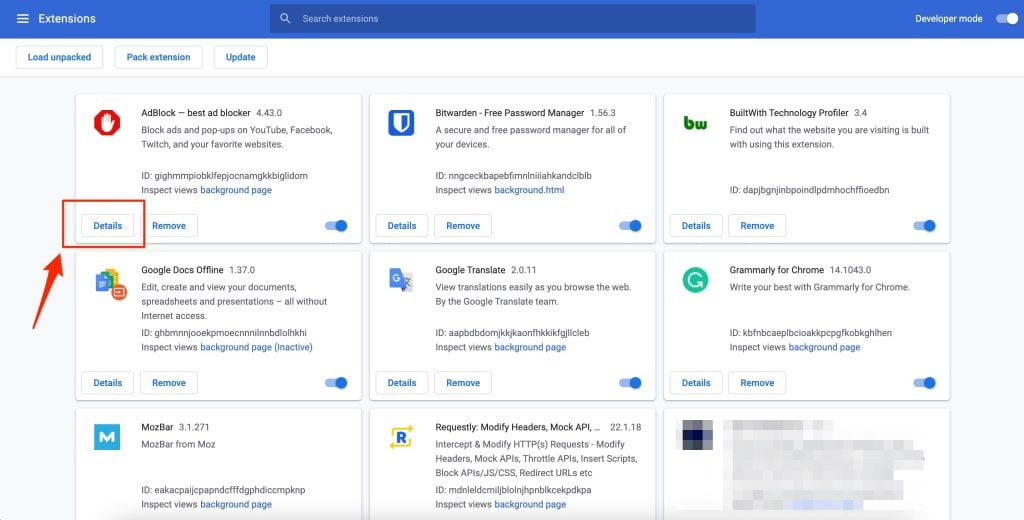Open Google Translate background page link

(530, 347)
